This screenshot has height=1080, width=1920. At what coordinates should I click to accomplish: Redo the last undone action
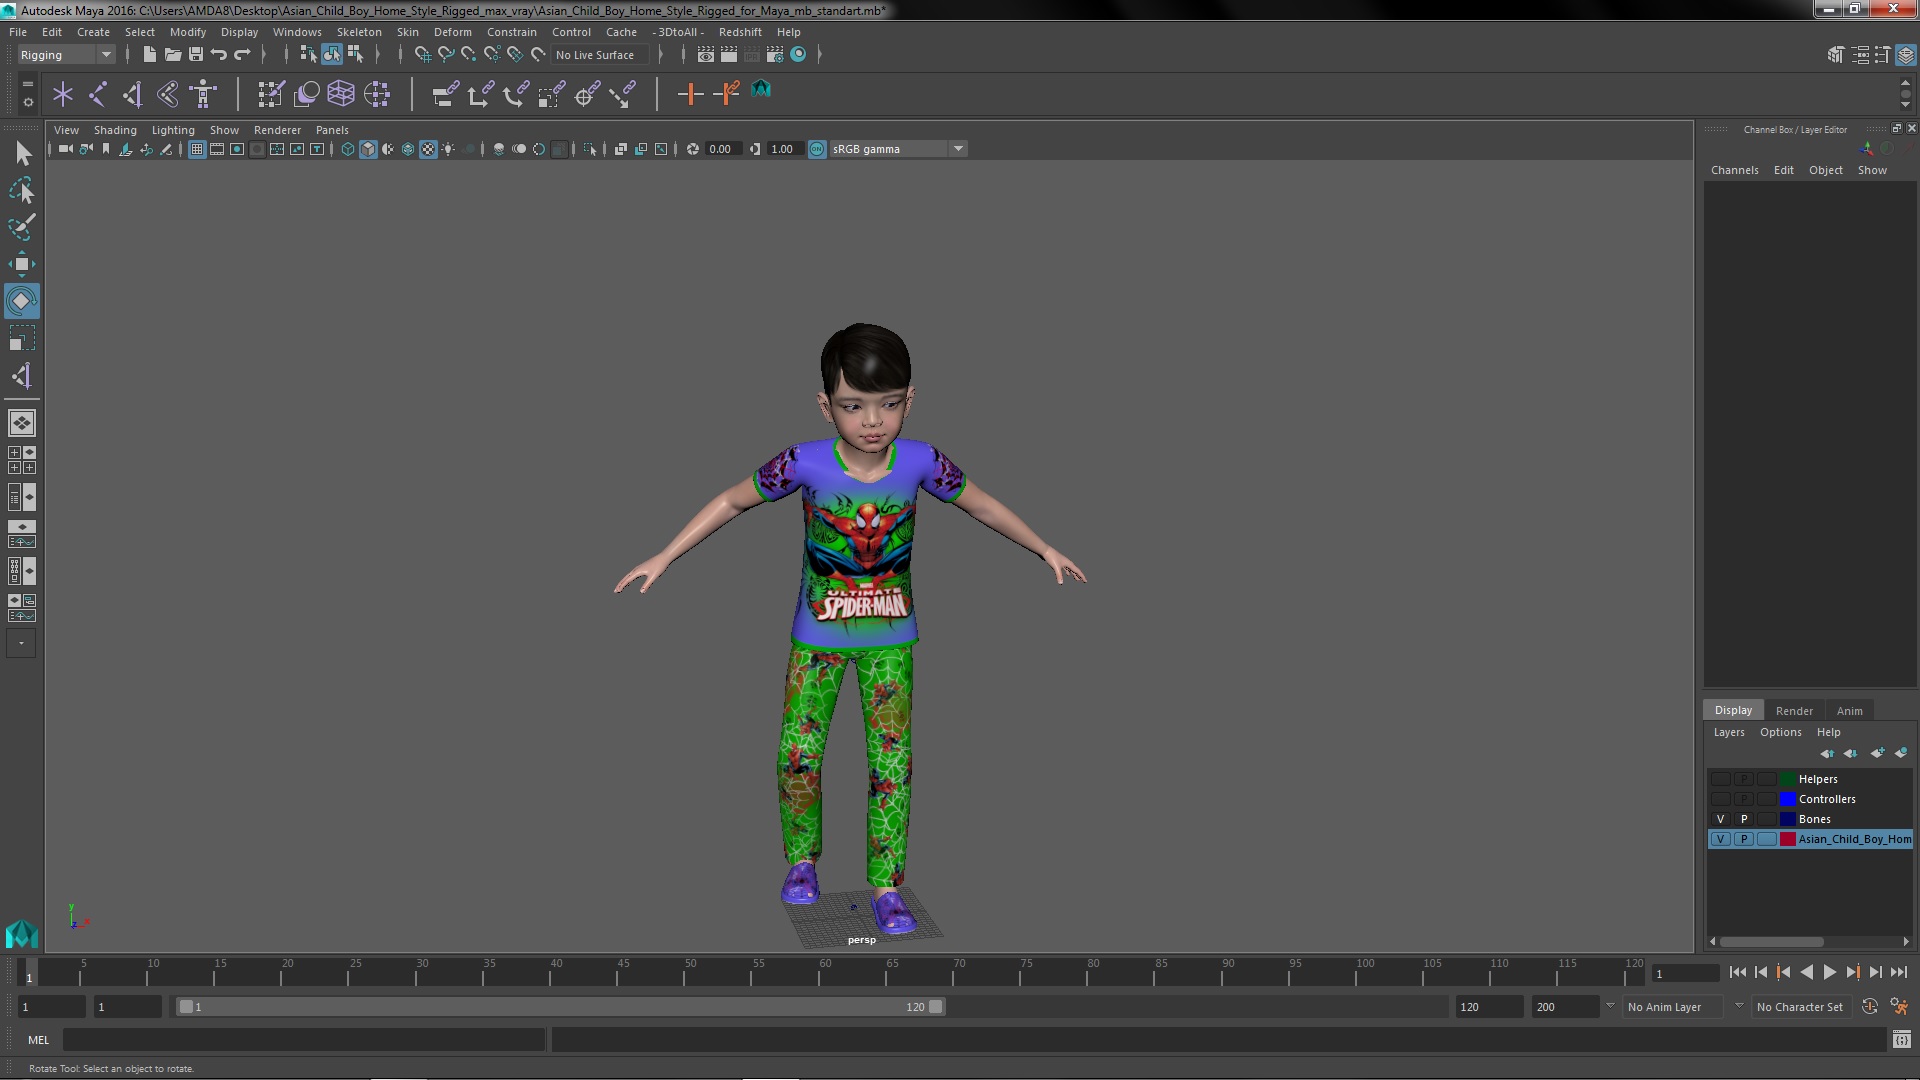242,54
